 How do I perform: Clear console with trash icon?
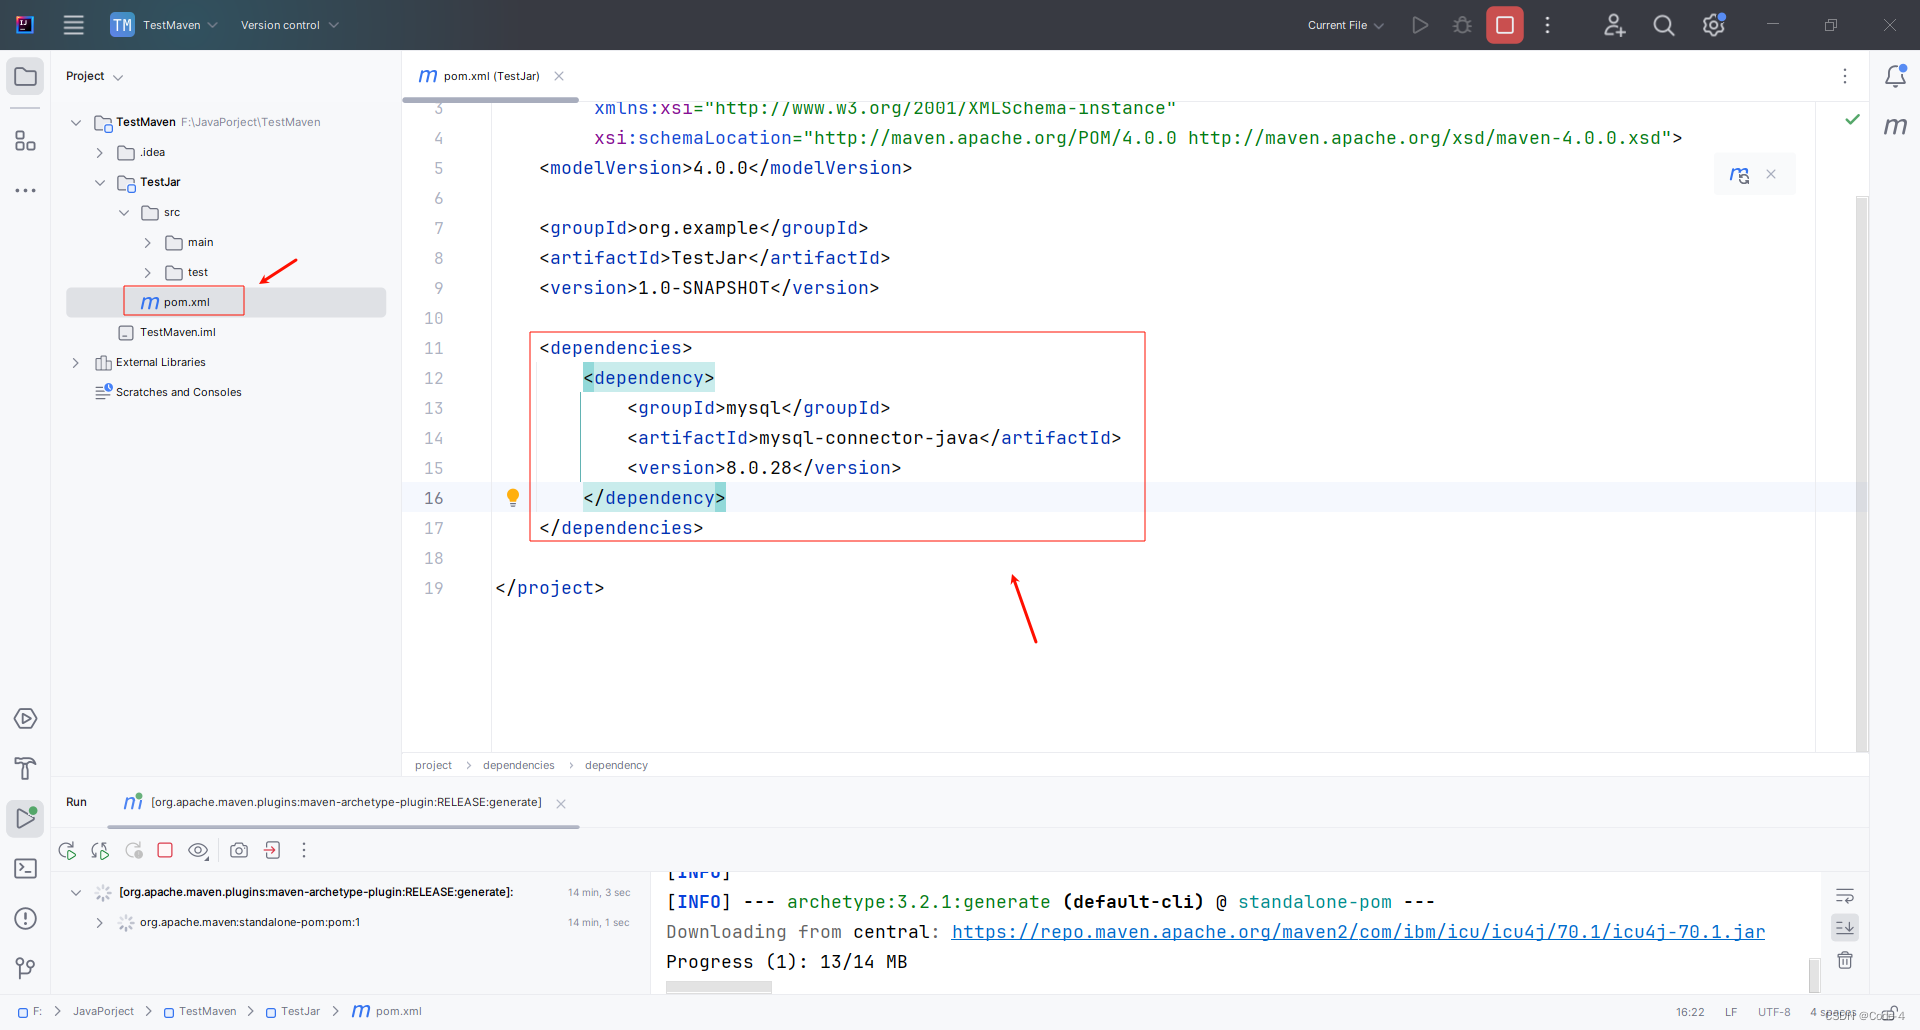point(1845,961)
